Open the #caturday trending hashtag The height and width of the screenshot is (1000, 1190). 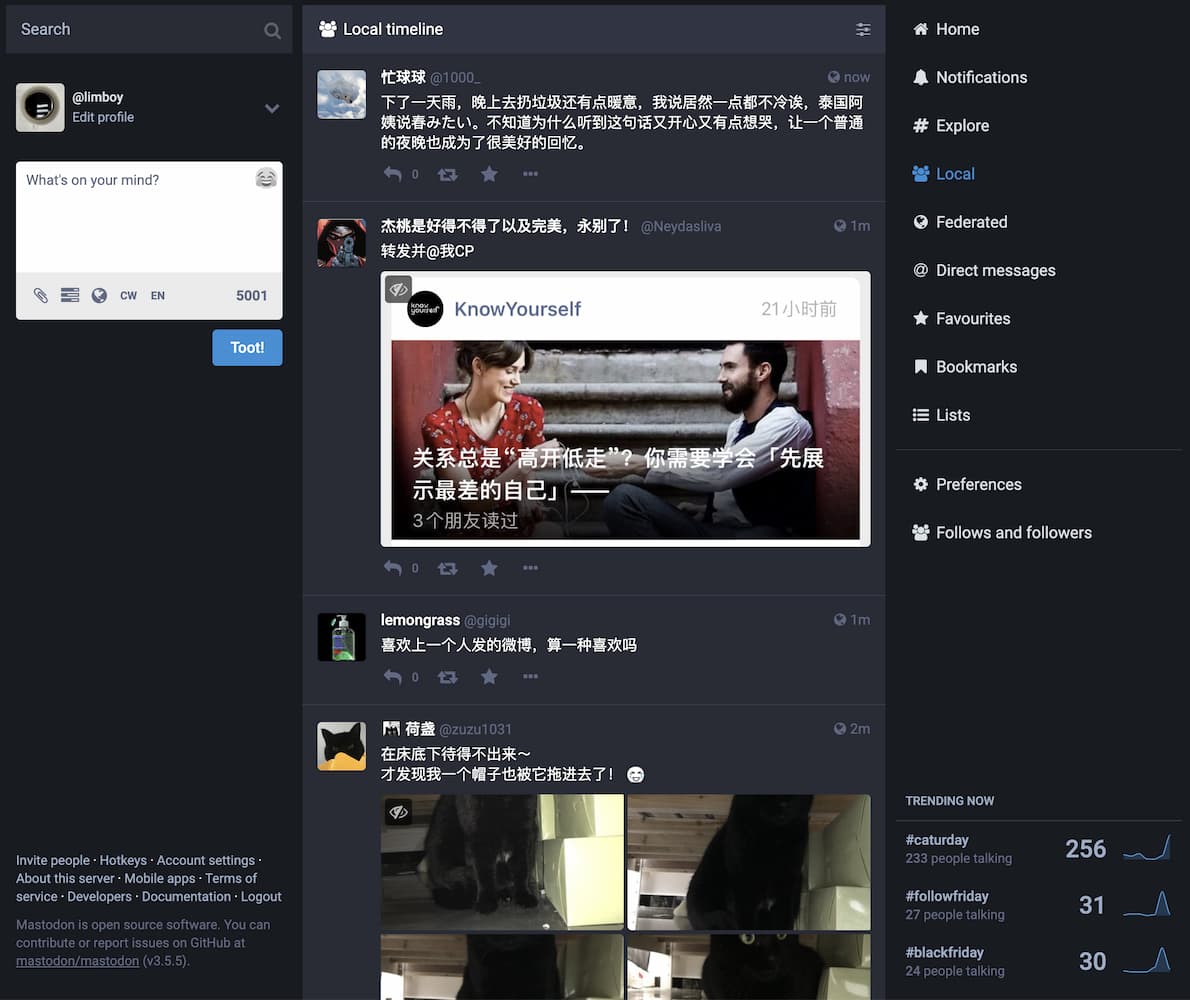click(937, 840)
